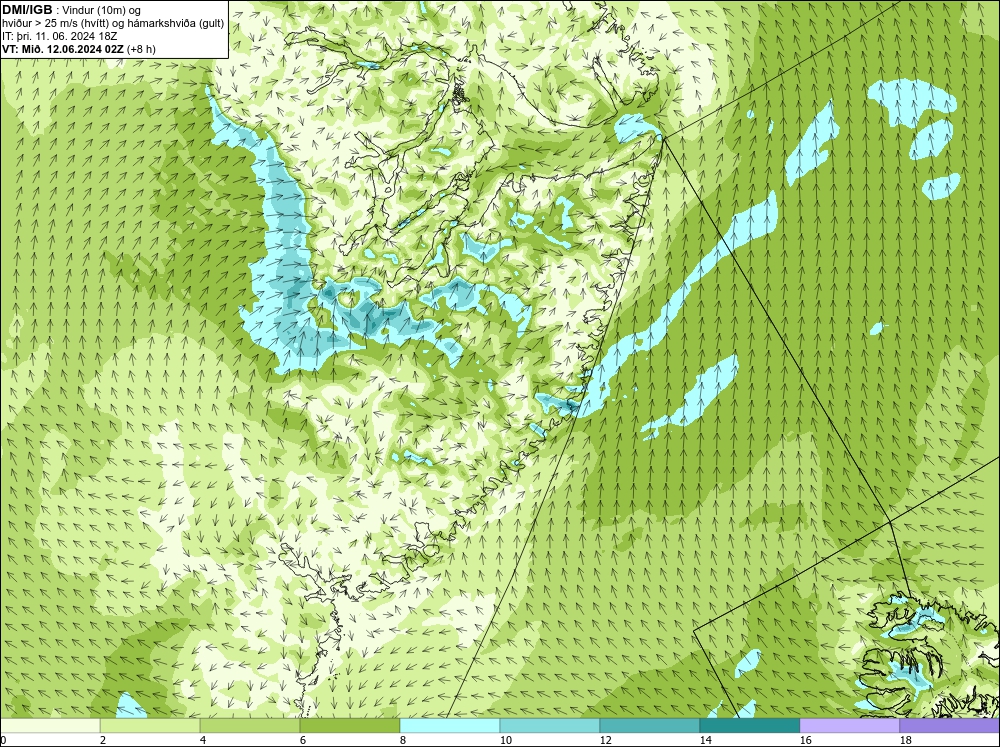Image resolution: width=1000 pixels, height=747 pixels.
Task: Click the scale label '6'
Action: [304, 740]
